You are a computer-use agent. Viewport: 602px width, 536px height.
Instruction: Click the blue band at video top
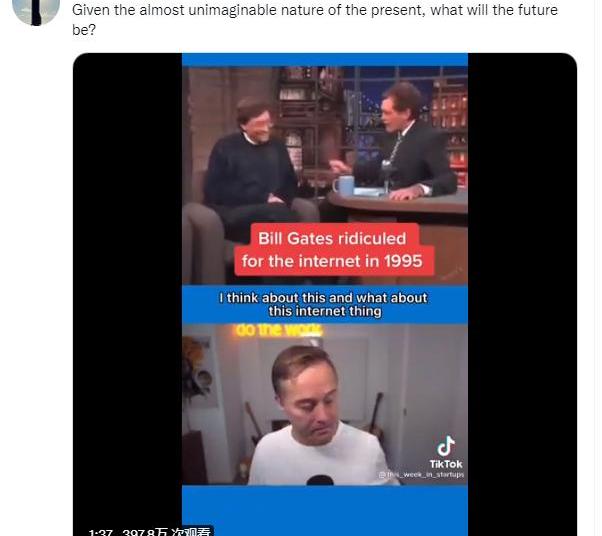(325, 60)
